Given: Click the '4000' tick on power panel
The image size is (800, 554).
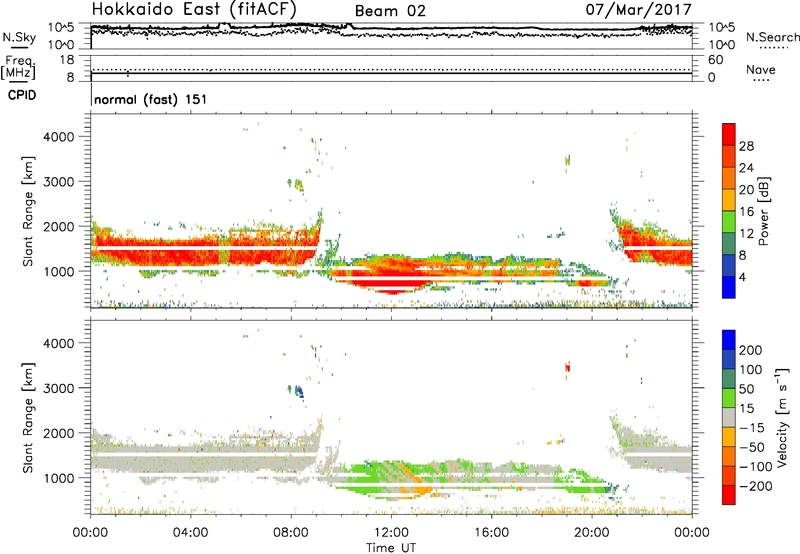Looking at the screenshot, I should click(58, 137).
